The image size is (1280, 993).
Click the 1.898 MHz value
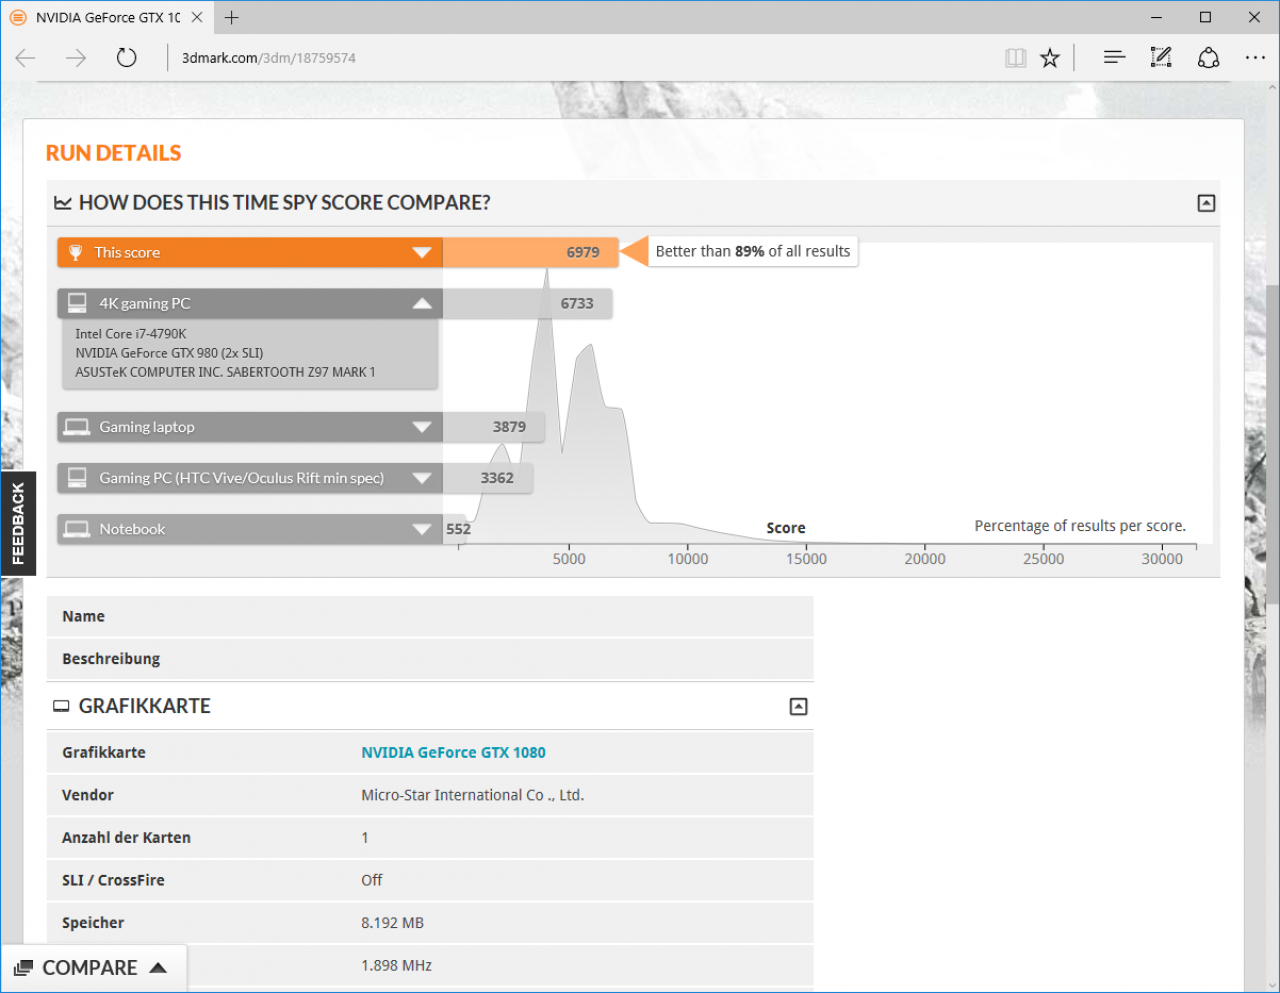click(396, 965)
